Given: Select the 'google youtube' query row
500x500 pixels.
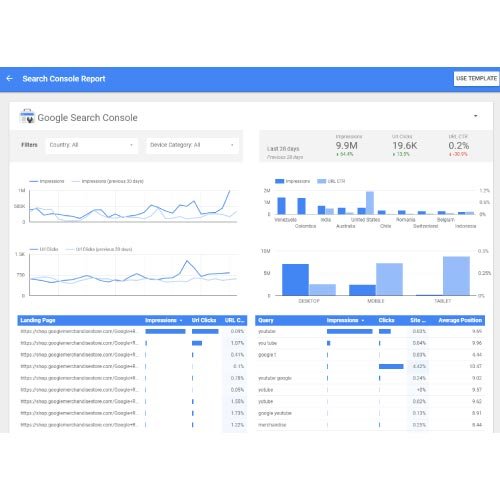Looking at the screenshot, I should [370, 413].
